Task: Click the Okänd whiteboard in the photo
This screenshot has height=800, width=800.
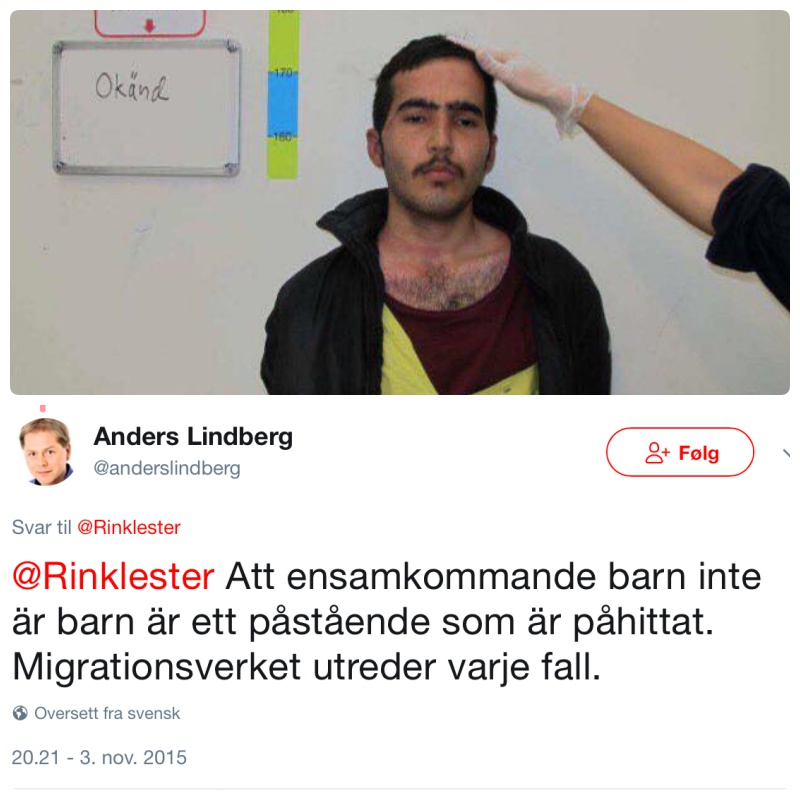Action: pos(146,108)
